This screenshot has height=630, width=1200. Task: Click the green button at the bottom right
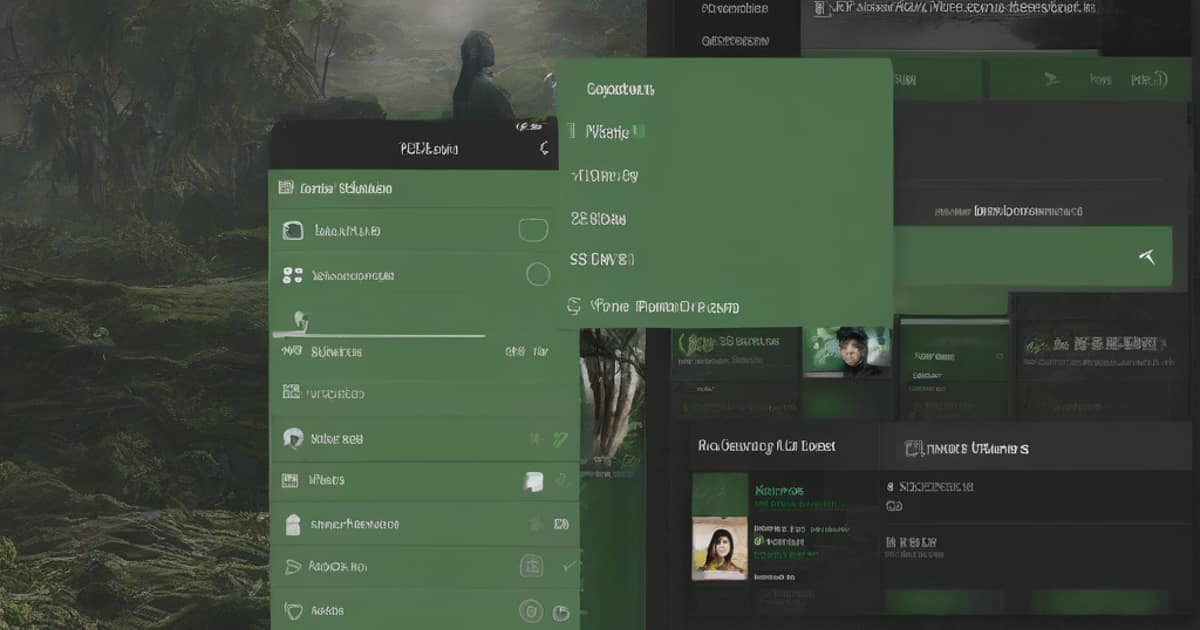tap(1098, 601)
